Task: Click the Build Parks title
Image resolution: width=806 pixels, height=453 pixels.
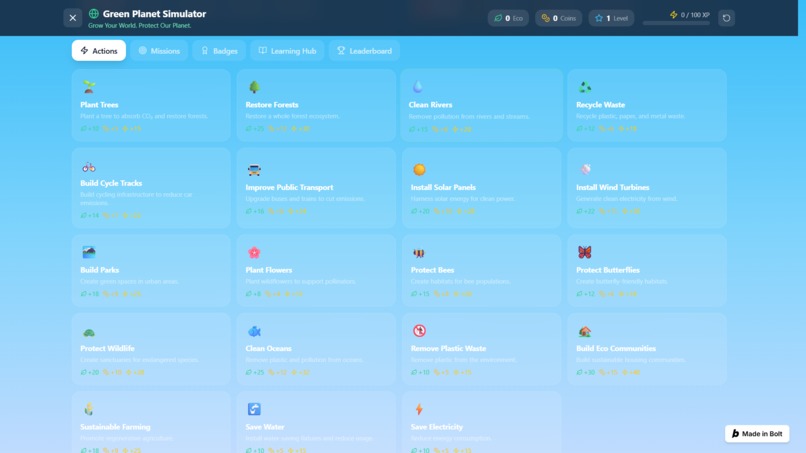Action: coord(100,269)
